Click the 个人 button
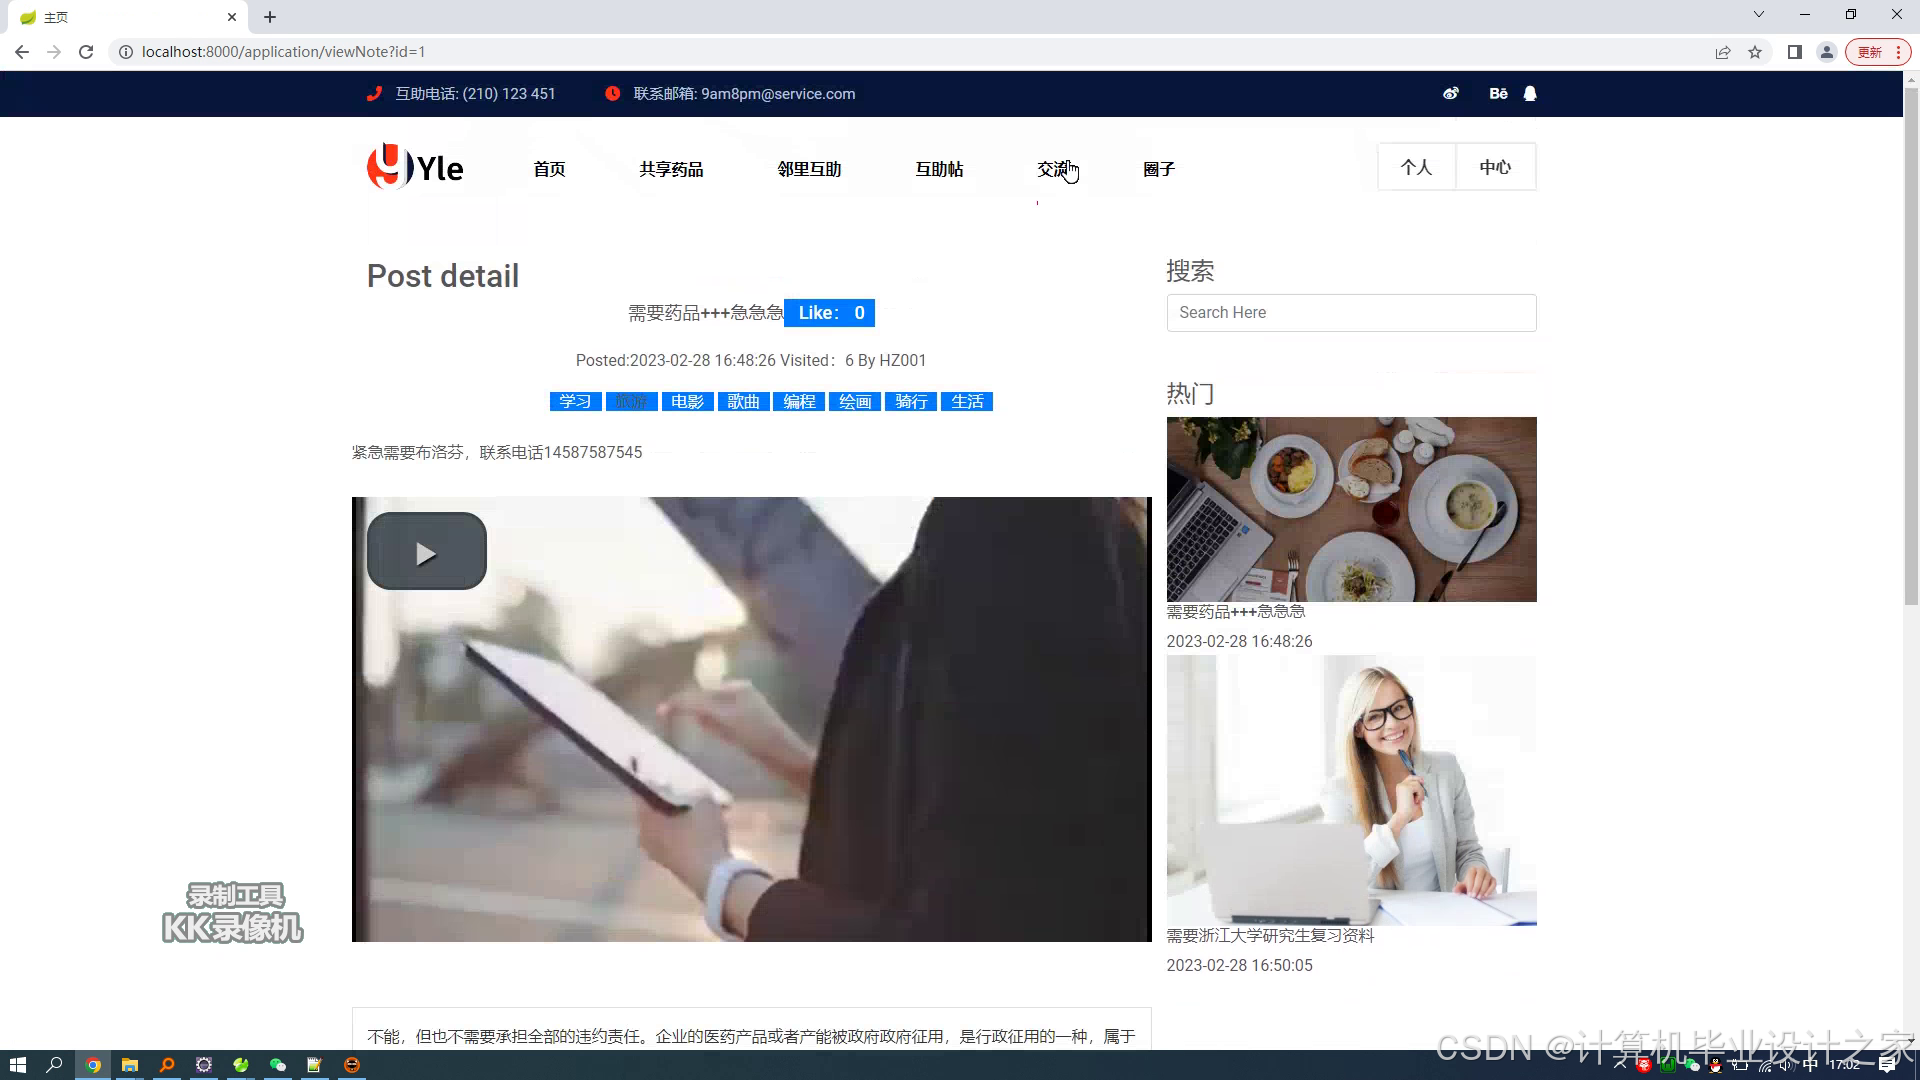This screenshot has width=1920, height=1080. click(1416, 167)
